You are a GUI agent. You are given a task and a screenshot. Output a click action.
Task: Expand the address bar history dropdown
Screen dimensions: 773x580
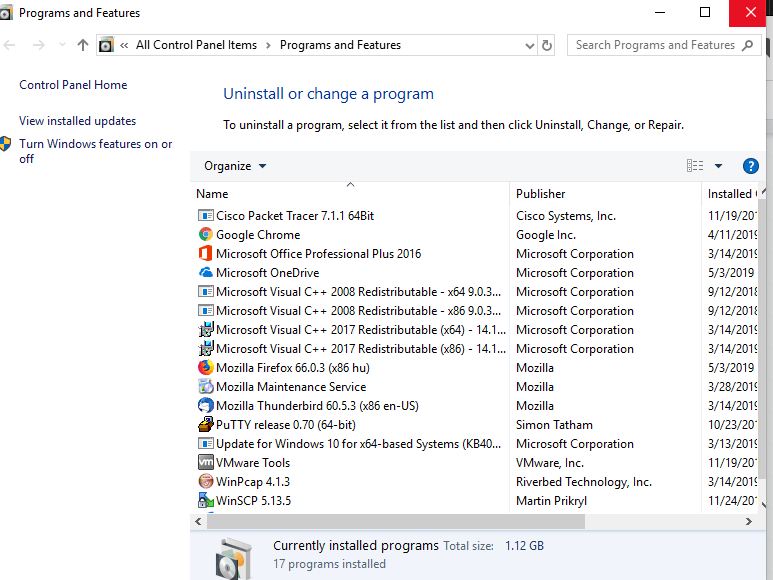tap(529, 46)
